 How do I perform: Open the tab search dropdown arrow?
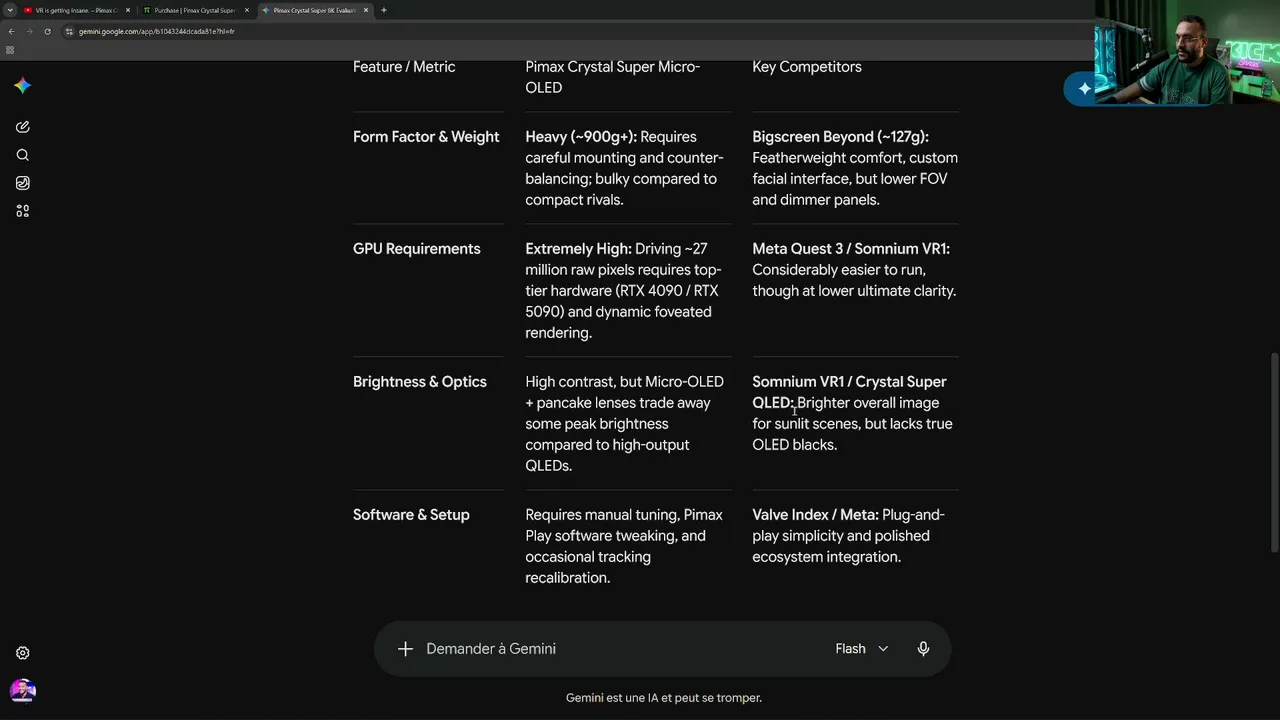tap(10, 10)
